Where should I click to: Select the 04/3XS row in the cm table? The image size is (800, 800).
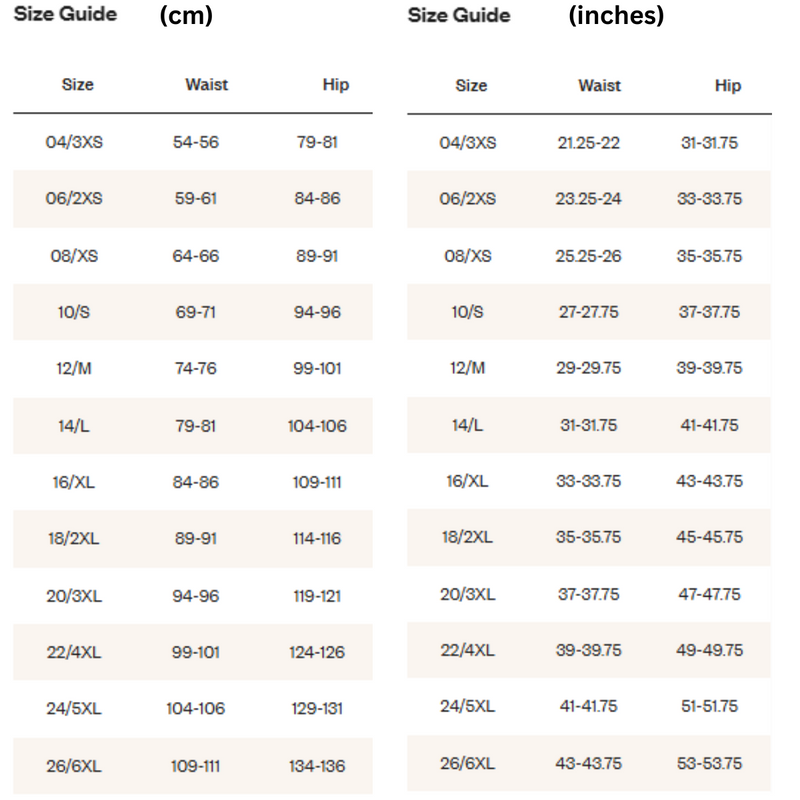193,142
